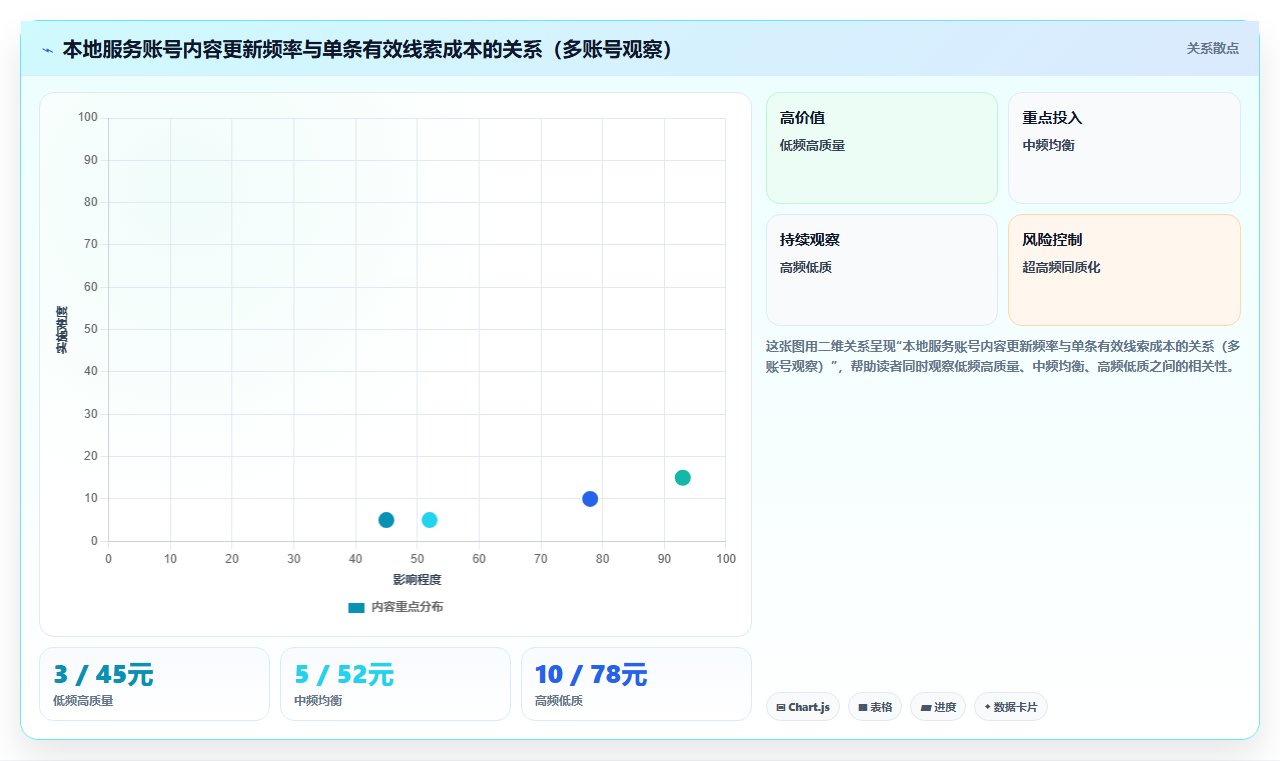Click 高频低质 label under 10 / 78元
Image resolution: width=1280 pixels, height=761 pixels.
point(559,701)
